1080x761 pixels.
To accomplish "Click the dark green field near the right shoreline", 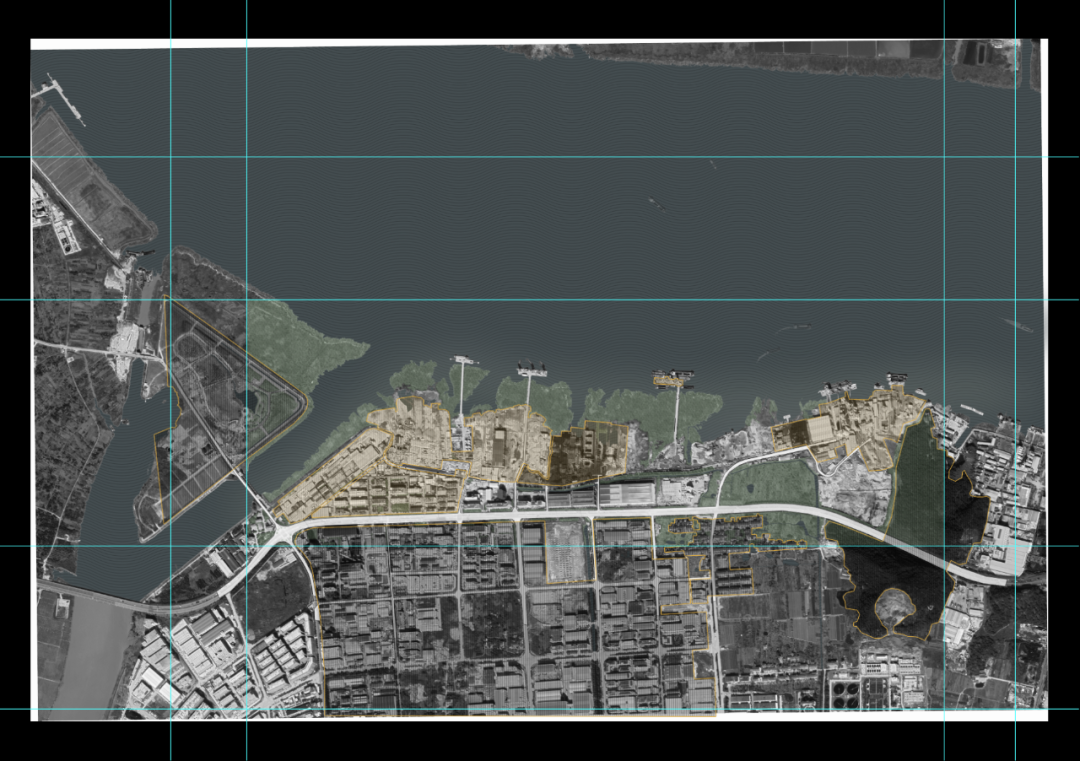I will click(x=918, y=480).
